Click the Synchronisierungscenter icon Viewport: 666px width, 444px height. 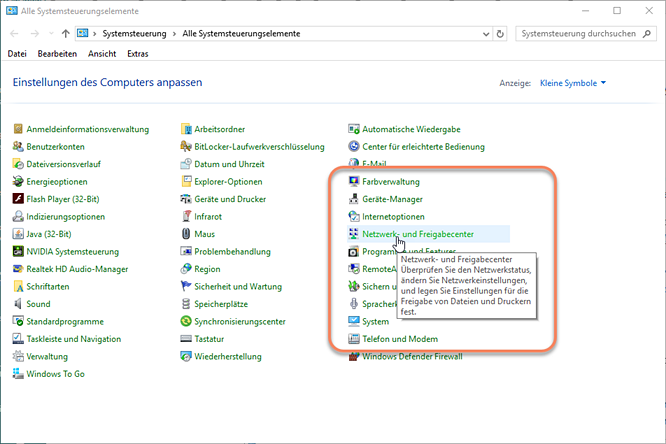pos(186,321)
